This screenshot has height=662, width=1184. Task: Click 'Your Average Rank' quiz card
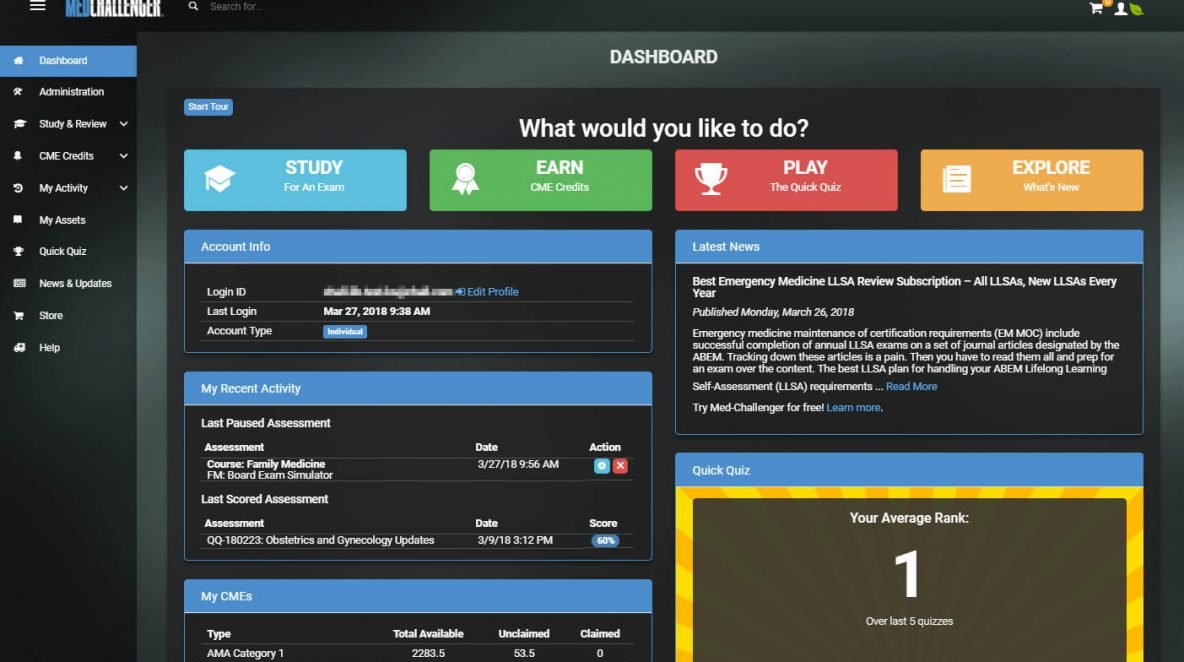tap(909, 579)
